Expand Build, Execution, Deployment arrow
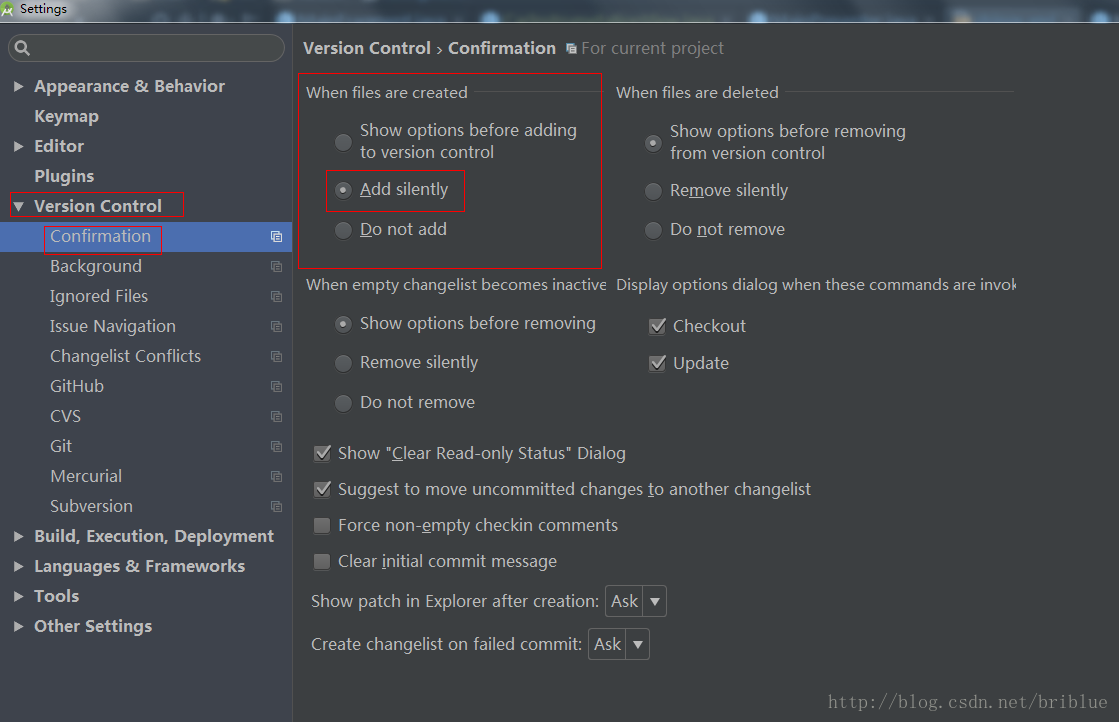 (19, 536)
